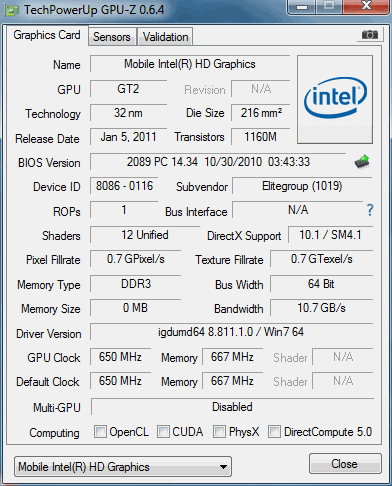Toggle the PhysX checkbox
The width and height of the screenshot is (392, 486).
219,431
